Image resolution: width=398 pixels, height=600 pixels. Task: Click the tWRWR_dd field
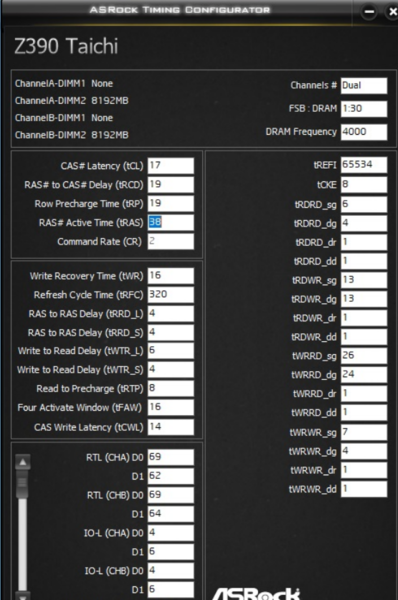tap(364, 489)
